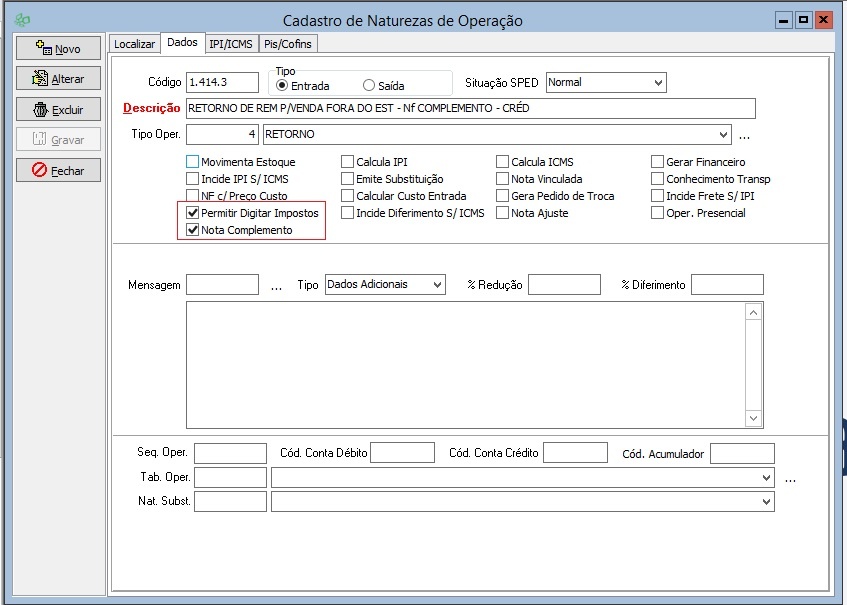
Task: Select the Saída radio option
Action: point(369,86)
